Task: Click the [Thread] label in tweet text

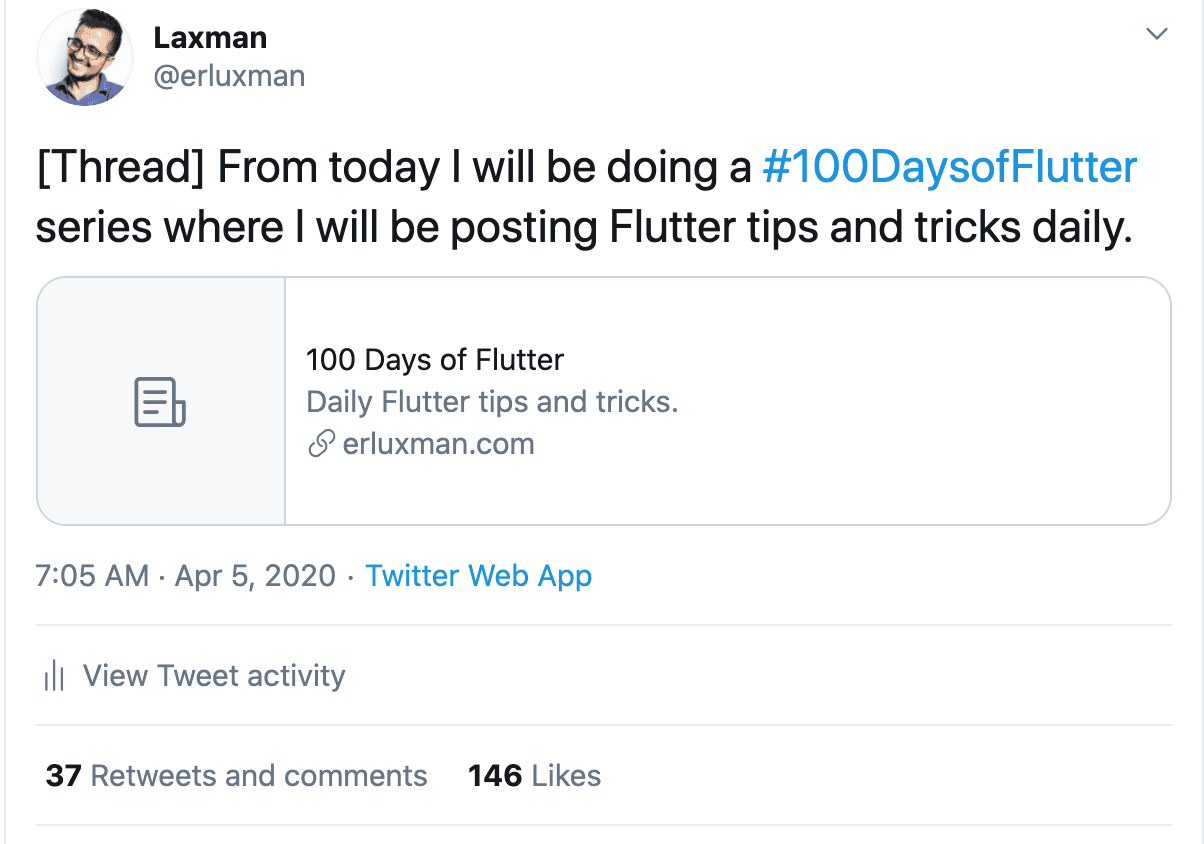Action: [121, 169]
